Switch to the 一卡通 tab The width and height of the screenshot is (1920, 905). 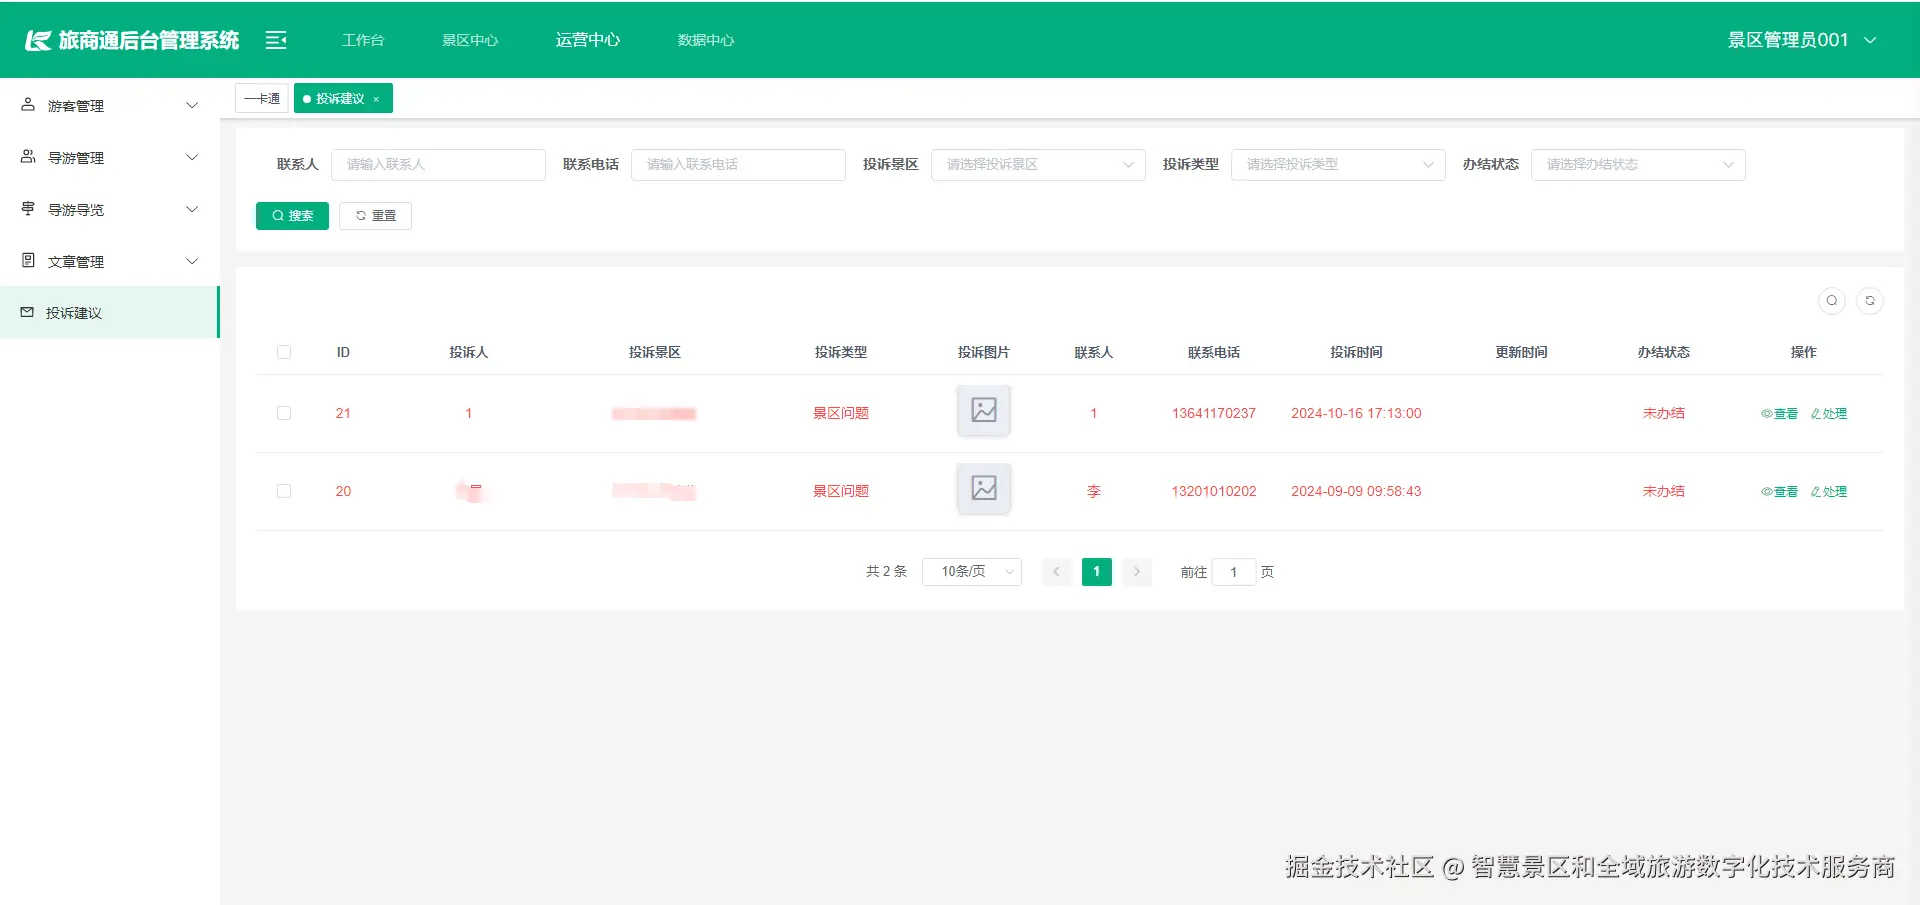click(x=261, y=98)
